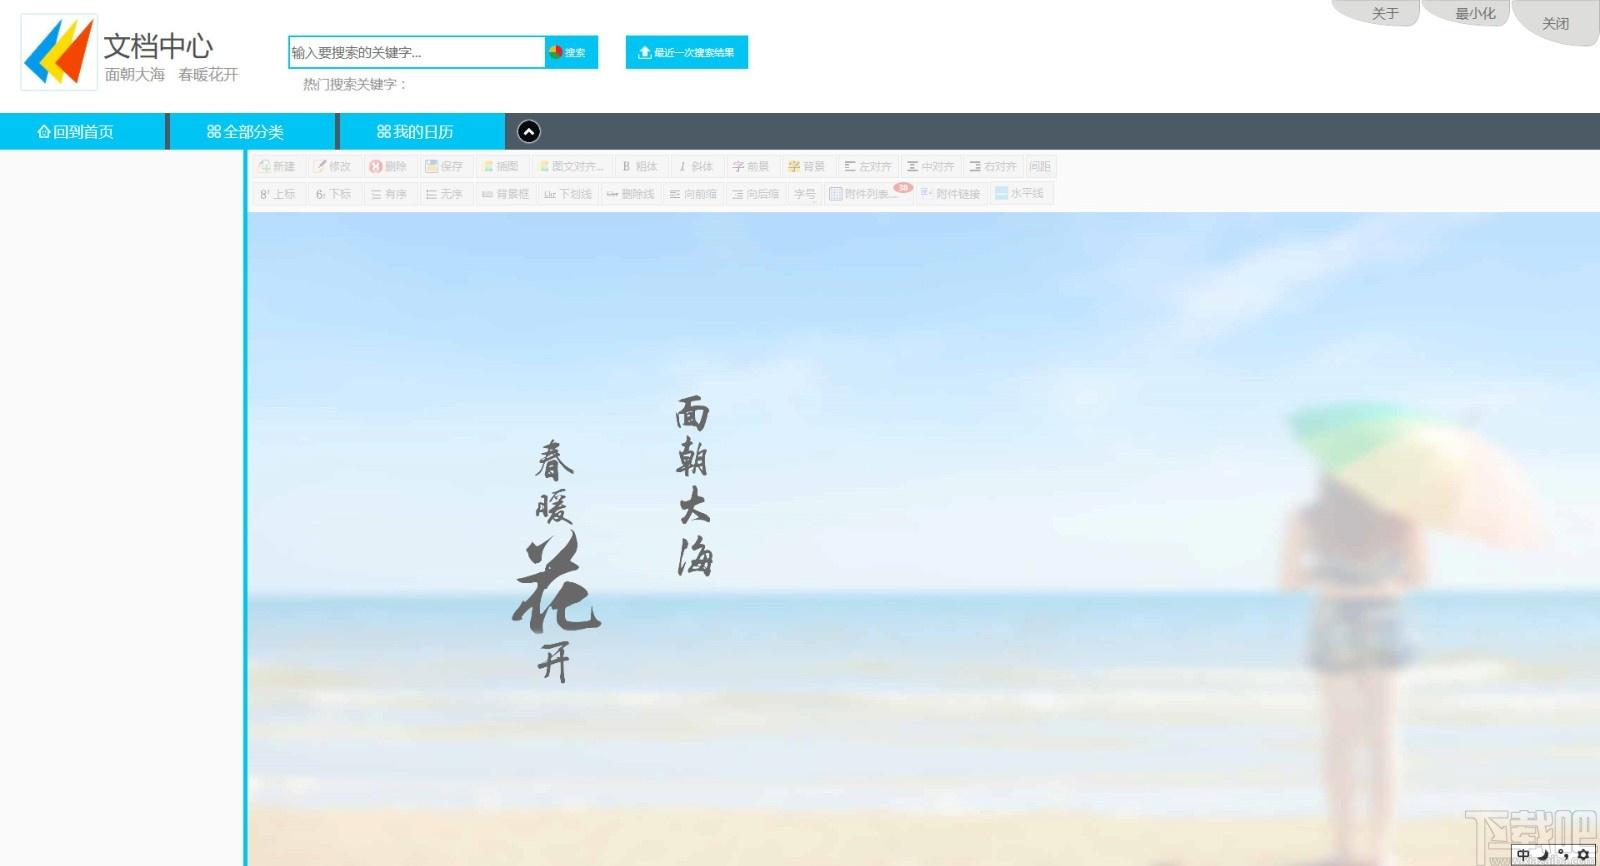Click the input method moon icon
The image size is (1600, 866).
tap(1543, 855)
